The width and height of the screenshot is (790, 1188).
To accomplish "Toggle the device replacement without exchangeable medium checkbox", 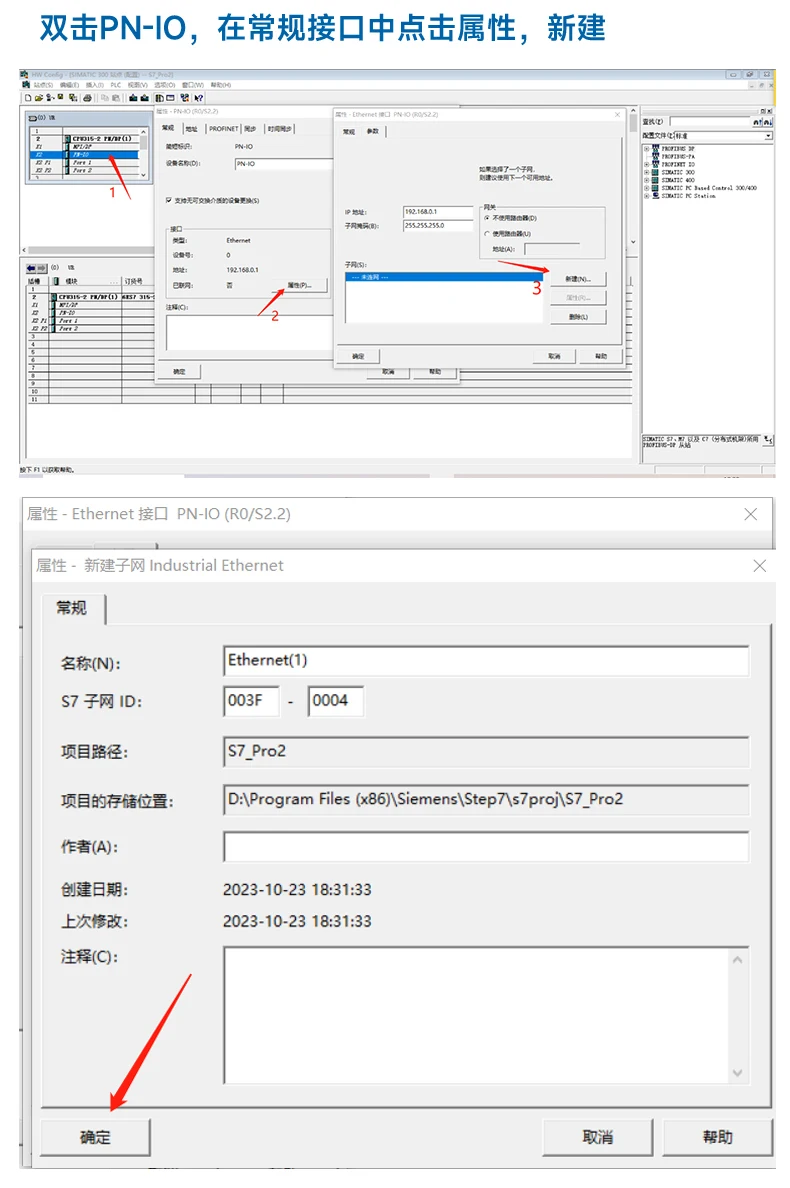I will [x=168, y=201].
